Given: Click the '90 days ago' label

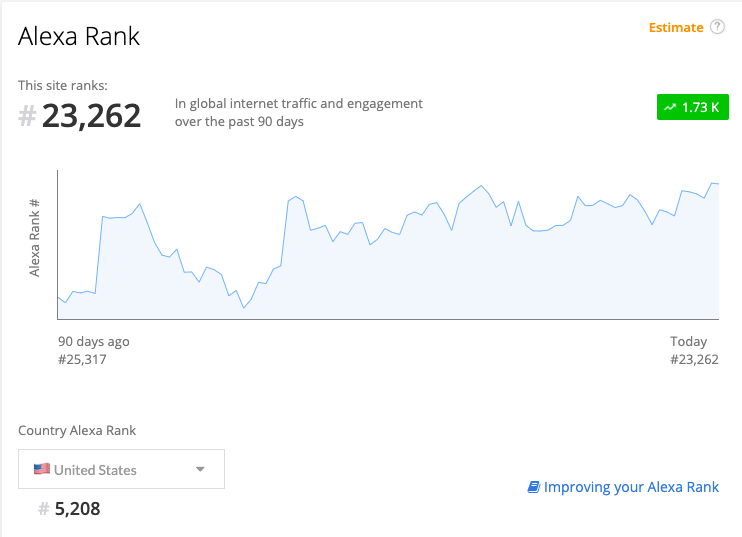Looking at the screenshot, I should pos(94,342).
